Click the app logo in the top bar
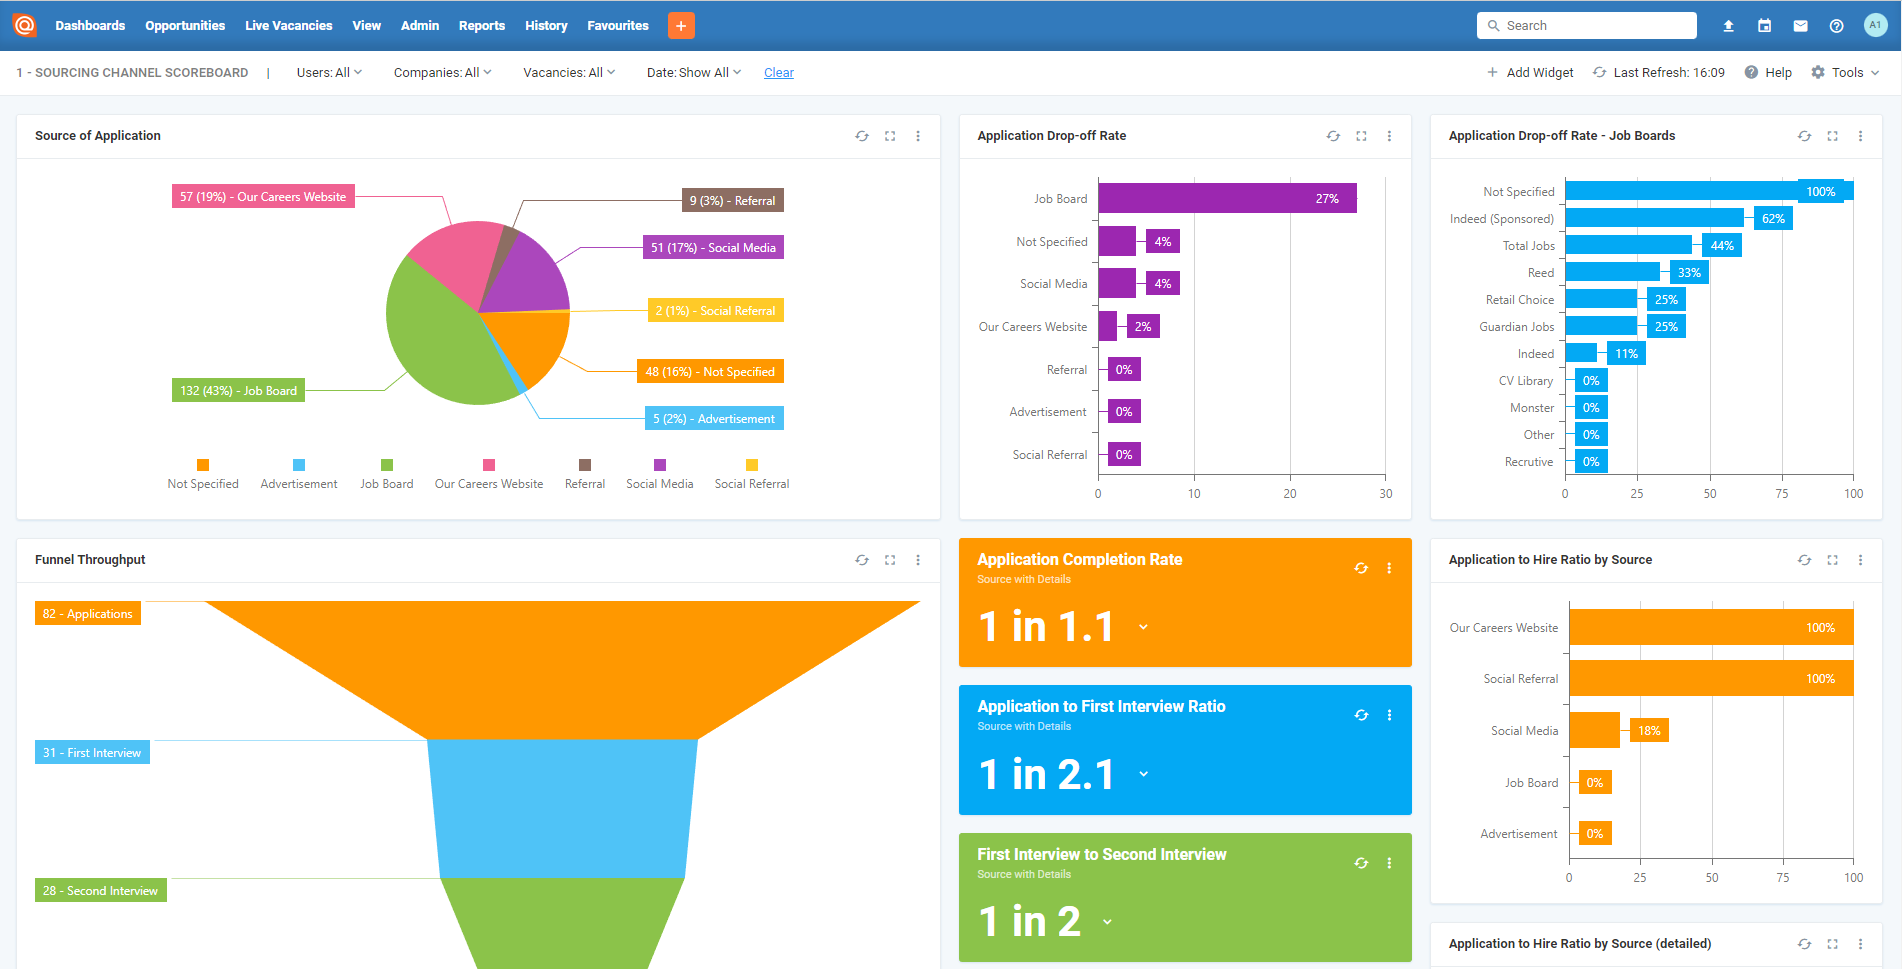Screen dimensions: 1902x969 [24, 25]
